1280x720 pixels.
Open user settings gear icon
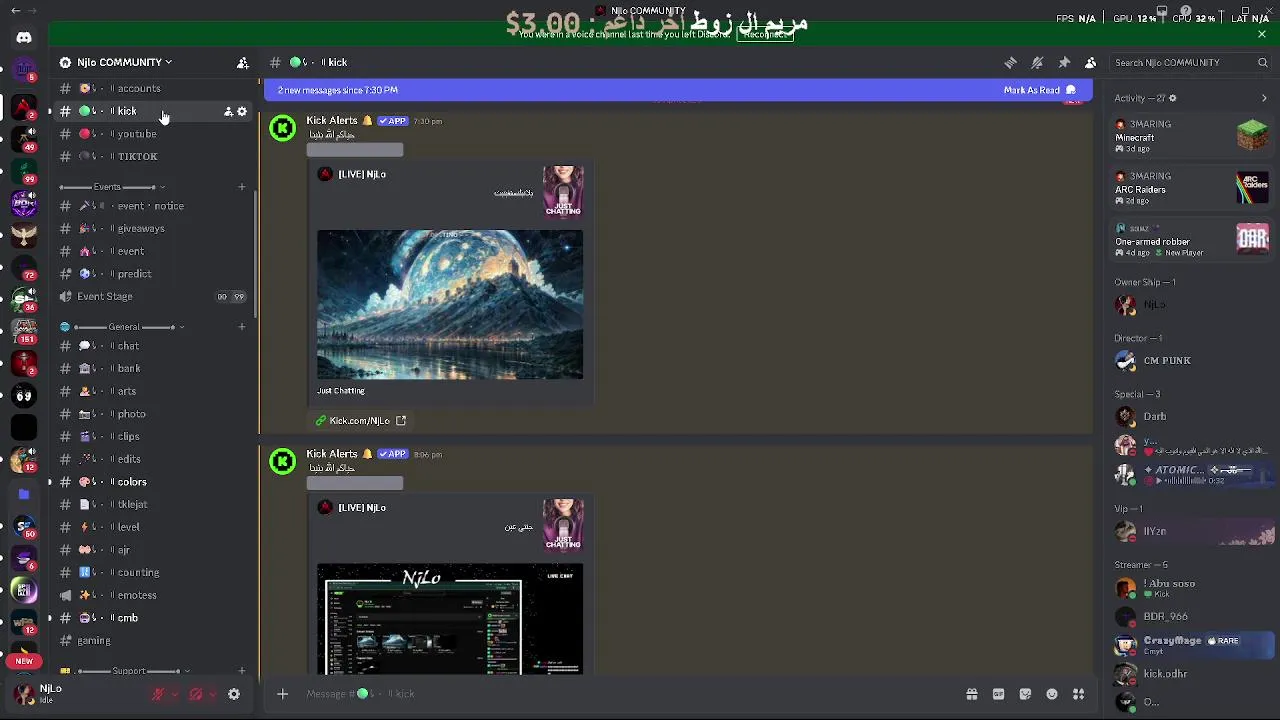(234, 694)
